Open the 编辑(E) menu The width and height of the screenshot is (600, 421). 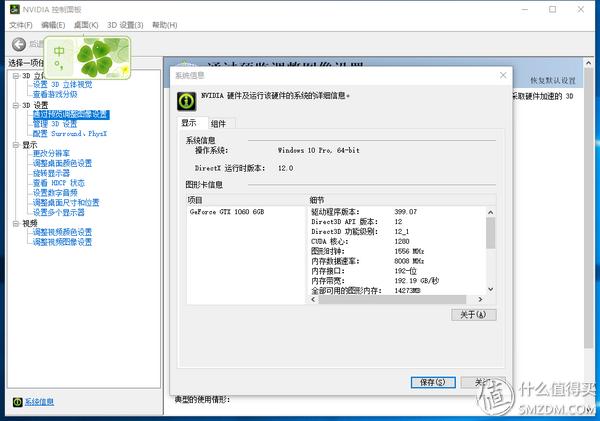(x=53, y=25)
